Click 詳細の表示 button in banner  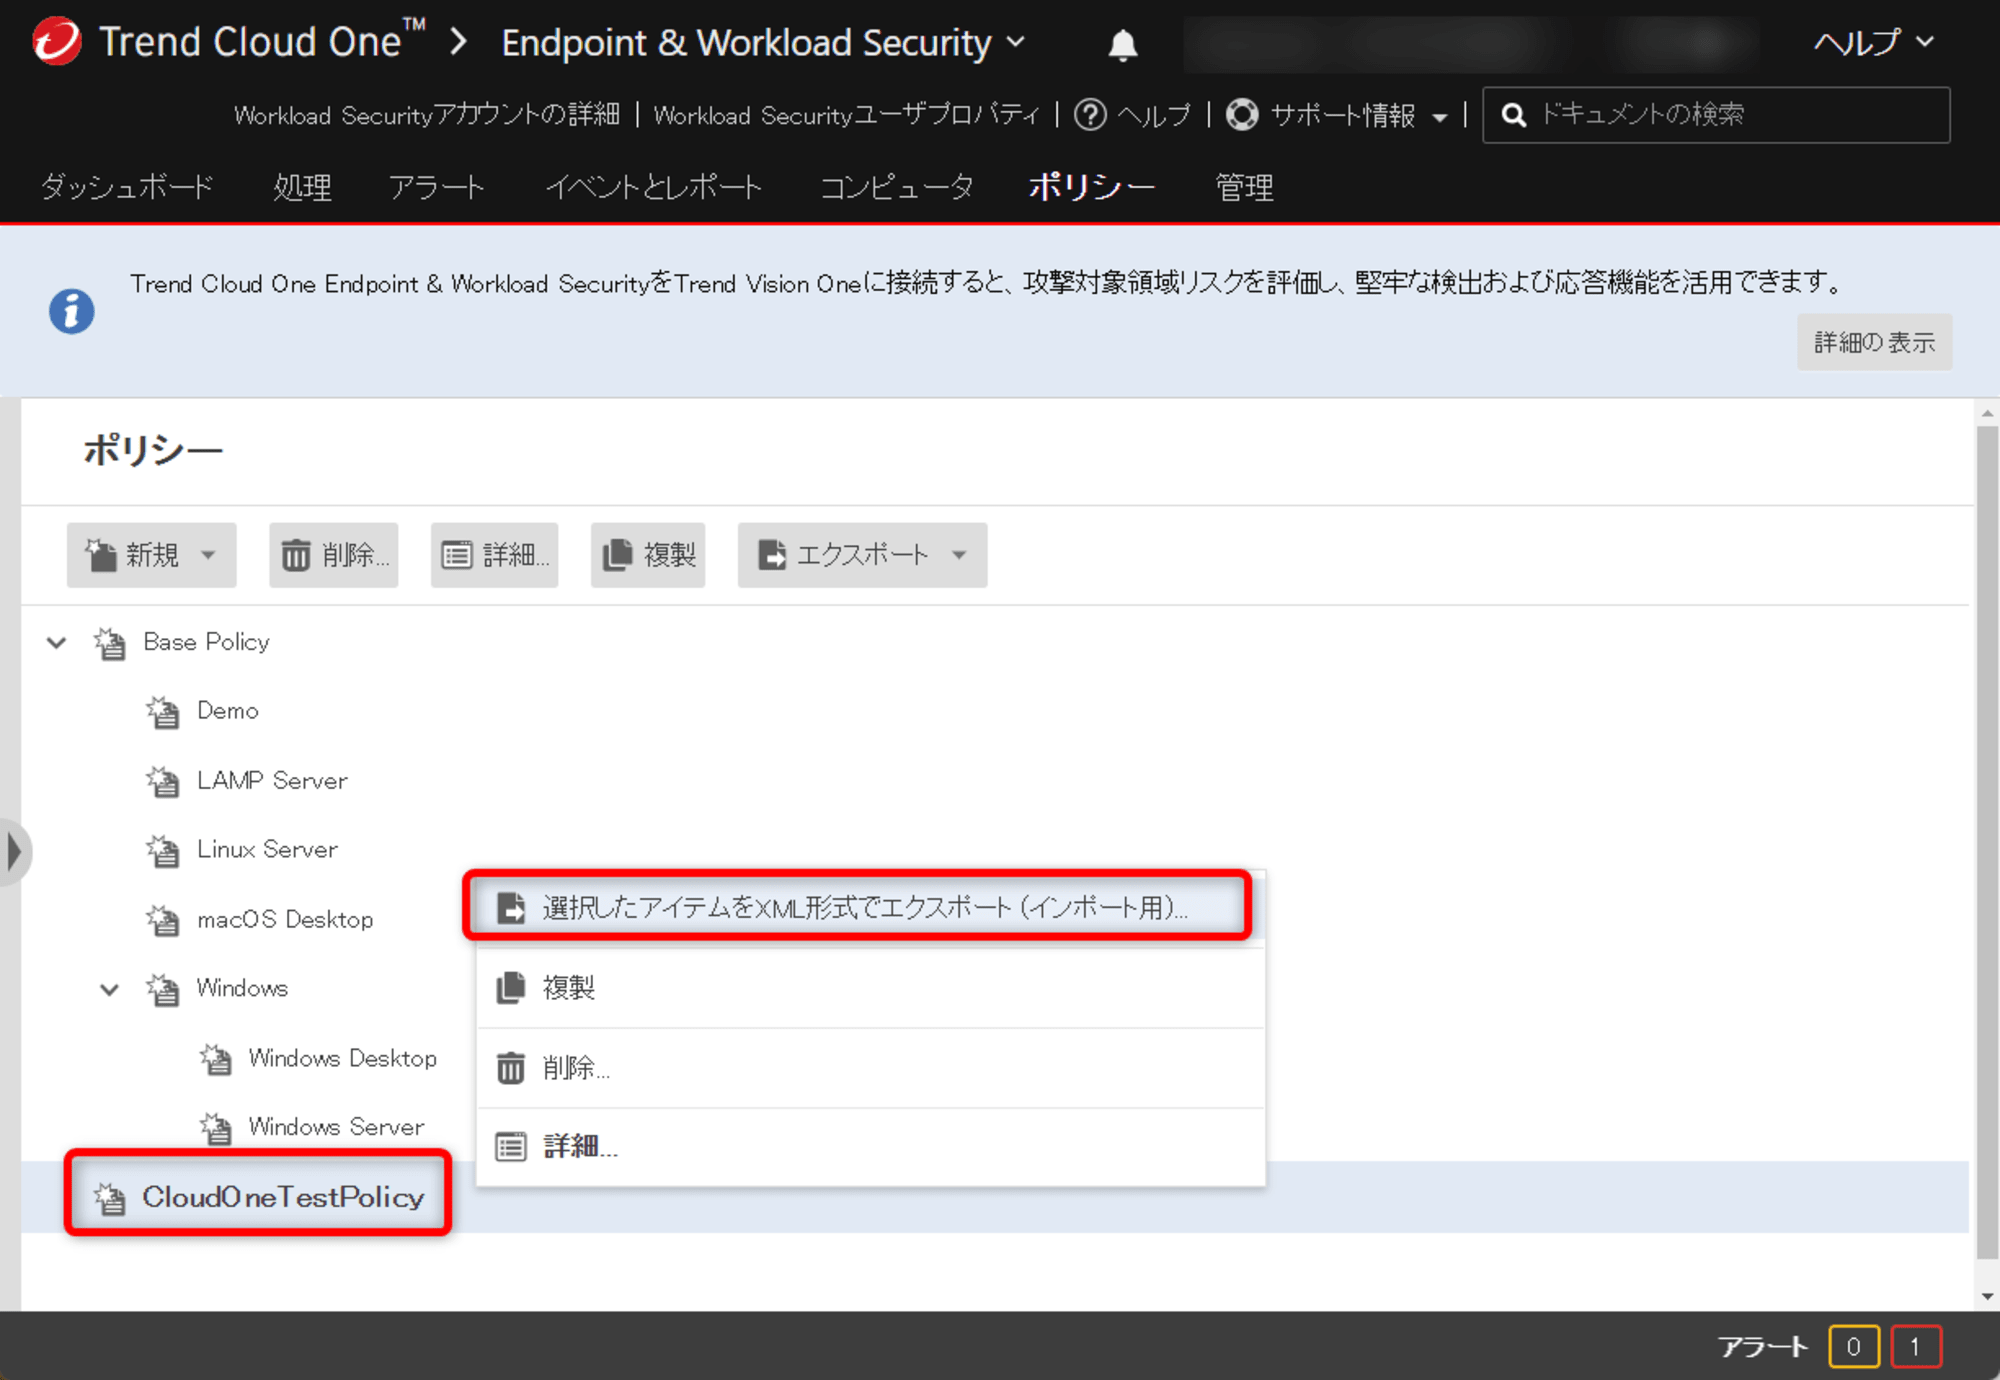1874,342
